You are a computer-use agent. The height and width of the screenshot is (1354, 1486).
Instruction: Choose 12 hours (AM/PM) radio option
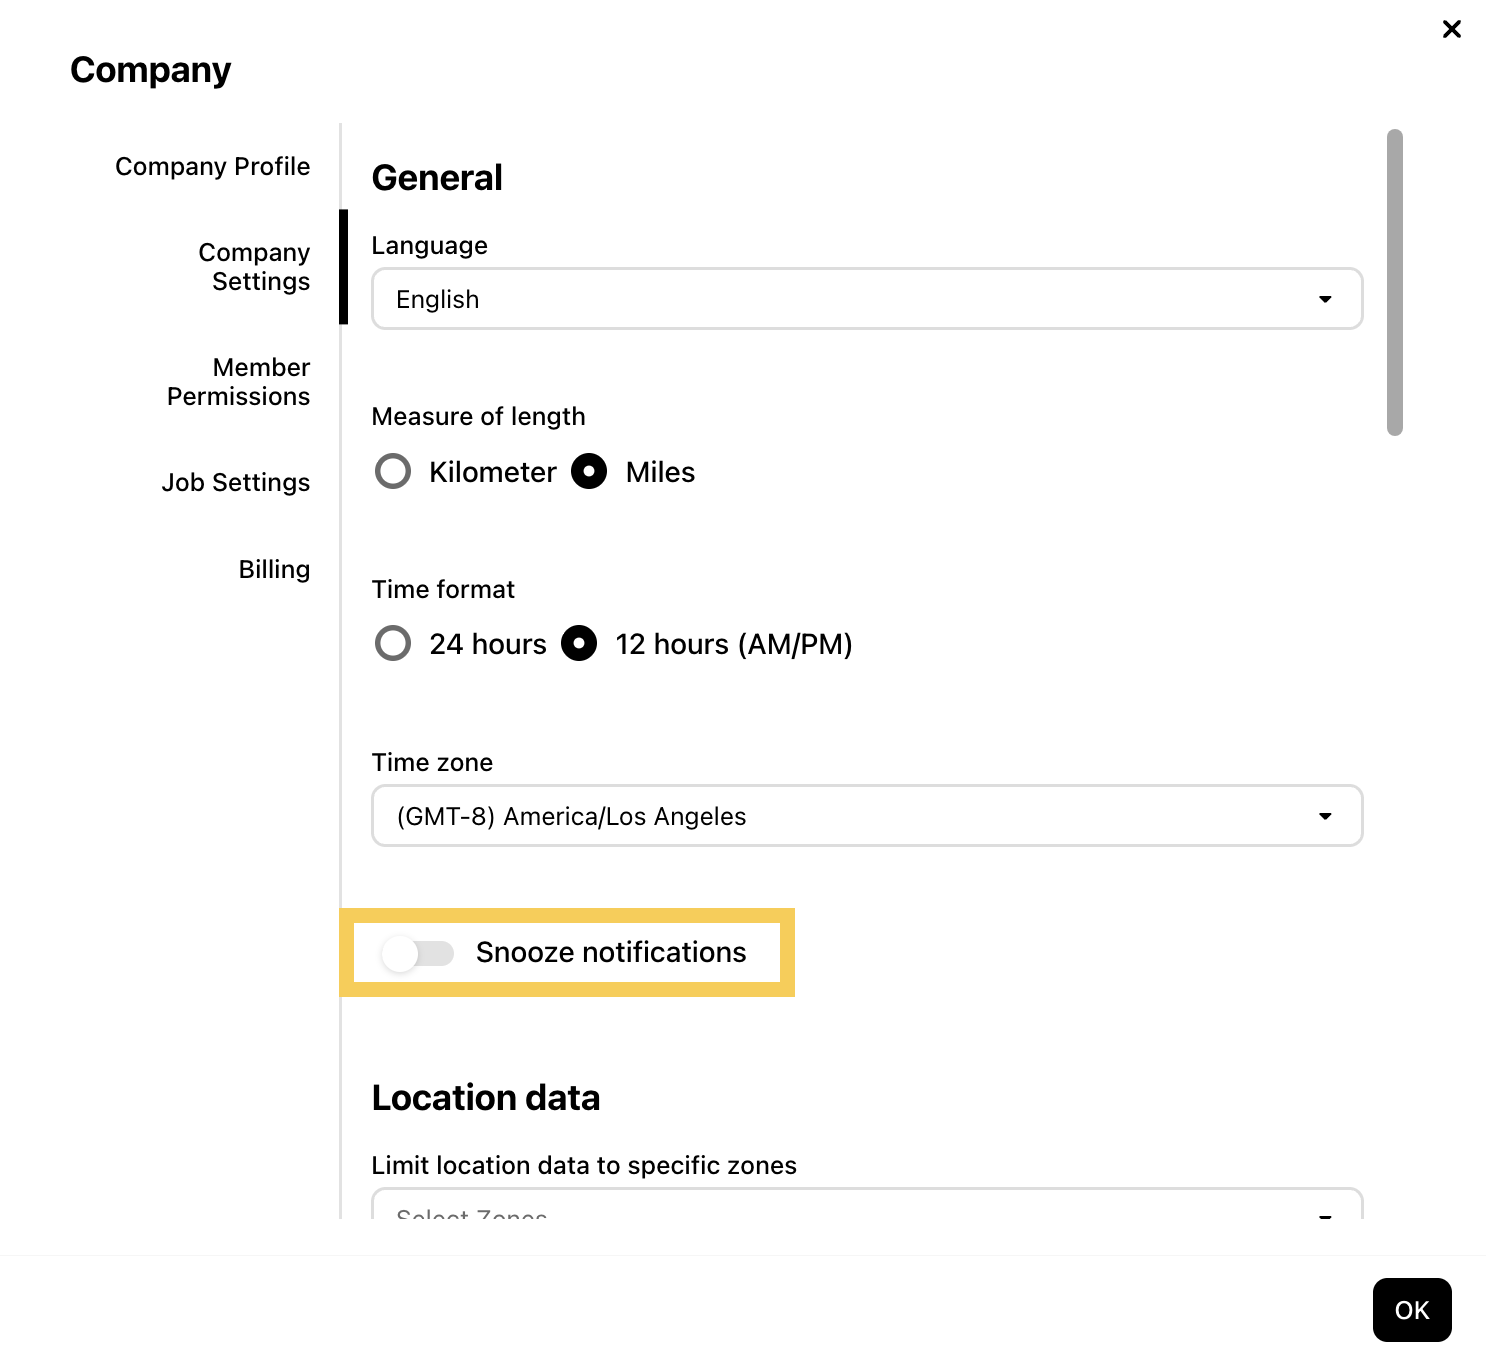pyautogui.click(x=579, y=643)
